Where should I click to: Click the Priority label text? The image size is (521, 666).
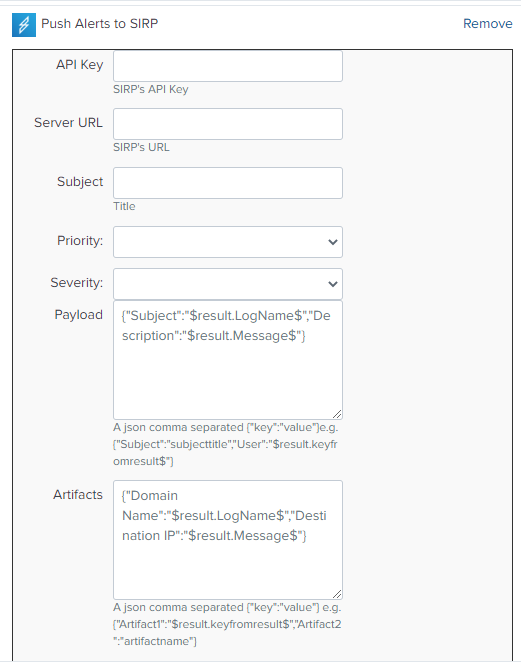click(80, 241)
